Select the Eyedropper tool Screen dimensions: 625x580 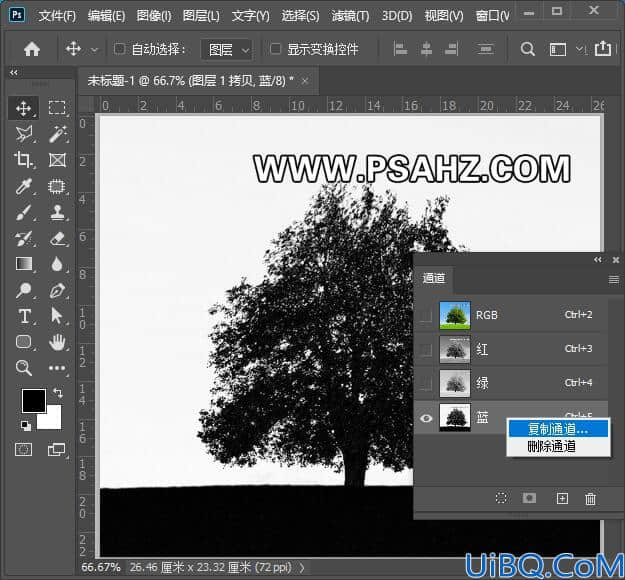click(24, 186)
